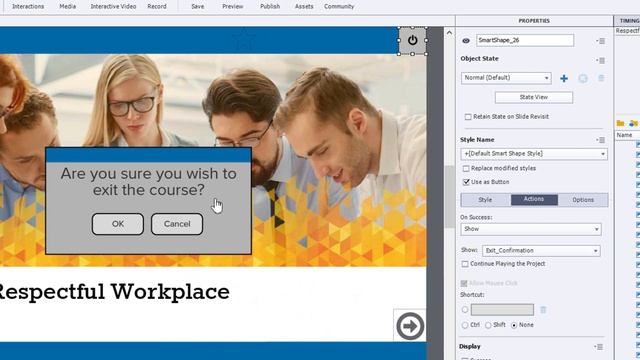Open Style Name section options menu
This screenshot has height=360, width=640.
point(600,140)
